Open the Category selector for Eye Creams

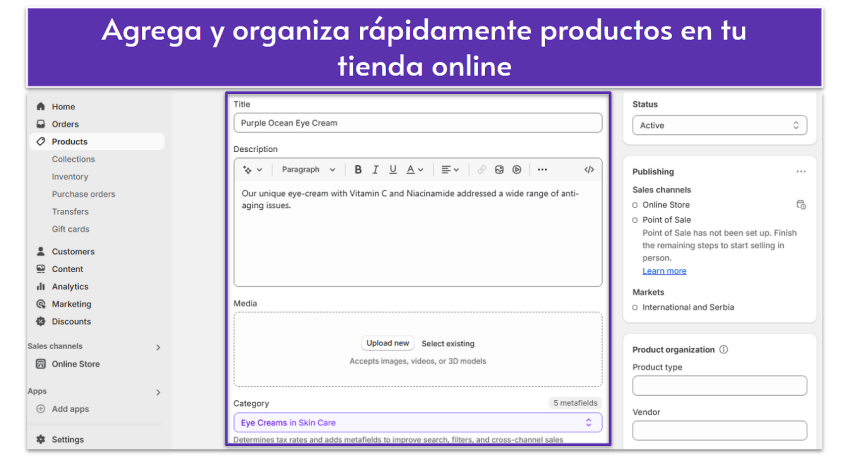(417, 423)
